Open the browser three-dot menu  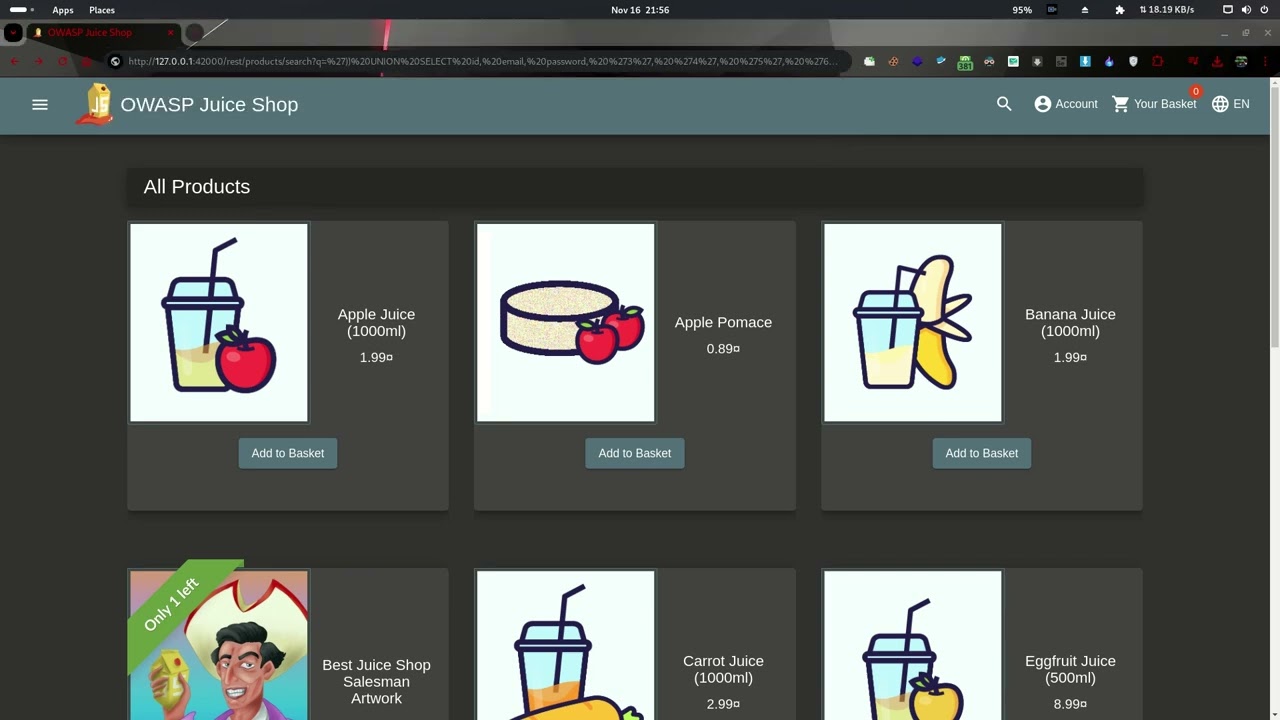pyautogui.click(x=1265, y=62)
